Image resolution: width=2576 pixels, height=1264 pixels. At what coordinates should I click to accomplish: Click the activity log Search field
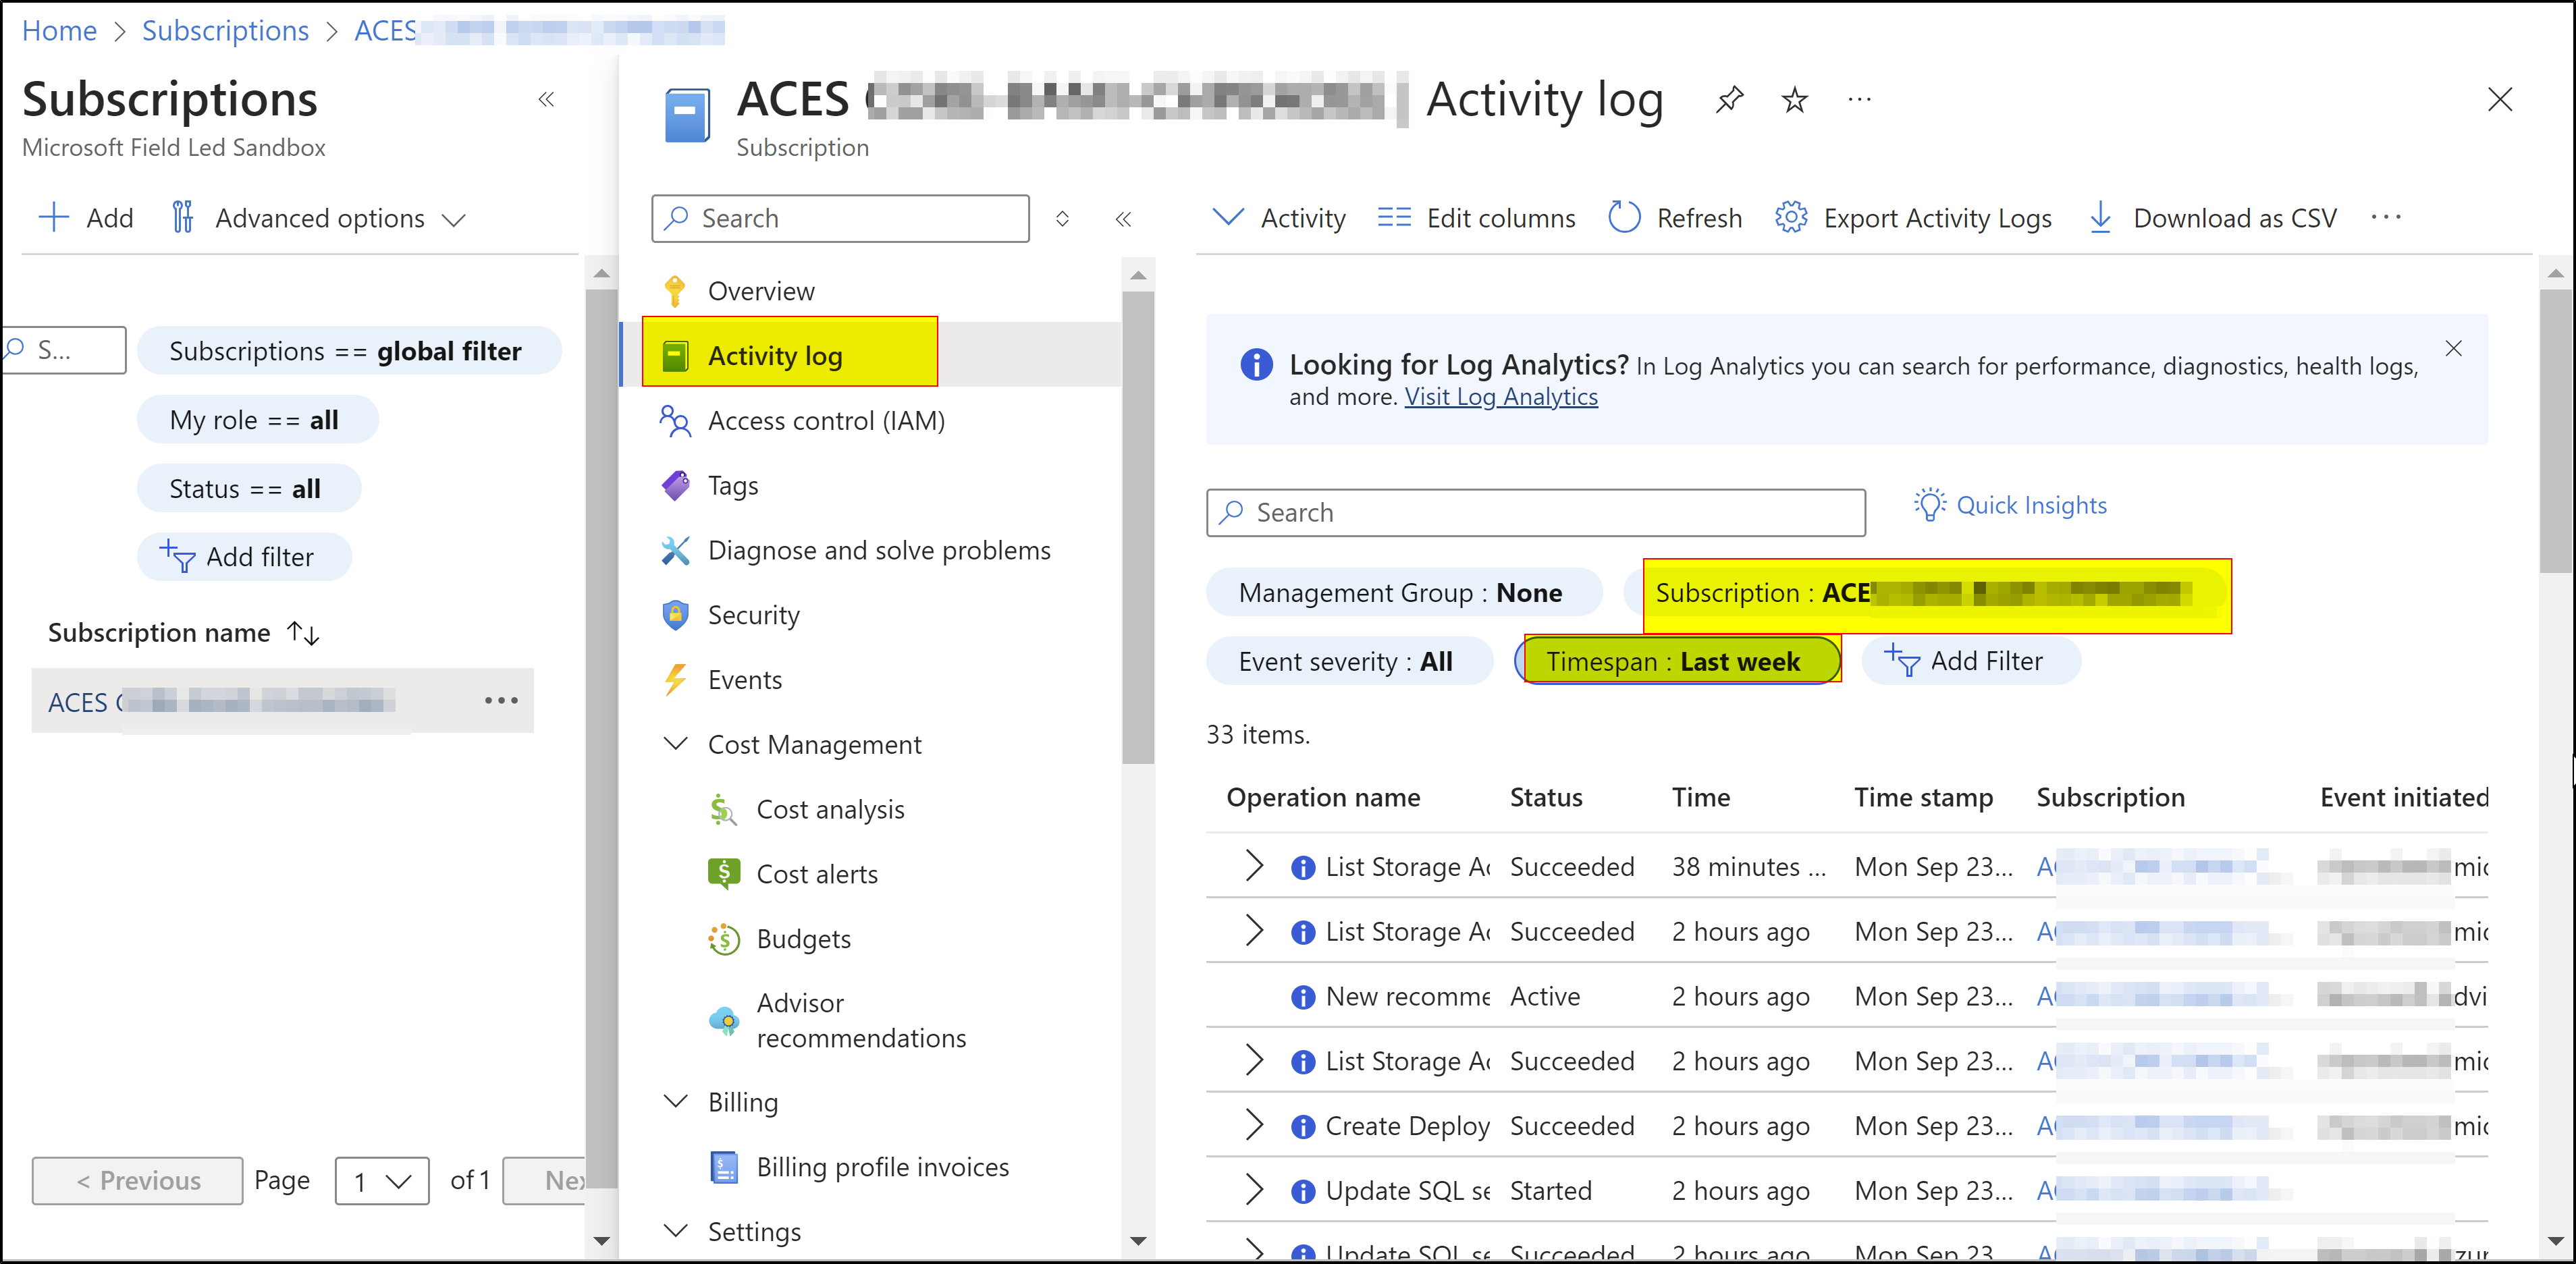(1536, 513)
